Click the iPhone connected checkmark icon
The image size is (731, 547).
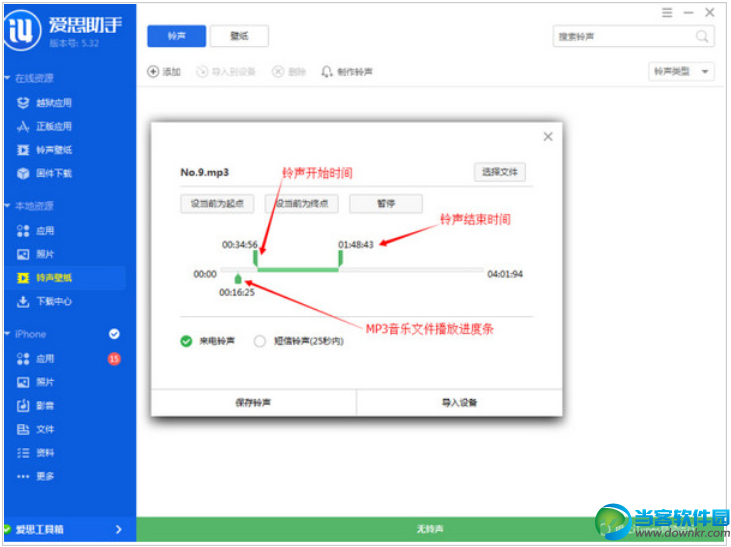[114, 334]
